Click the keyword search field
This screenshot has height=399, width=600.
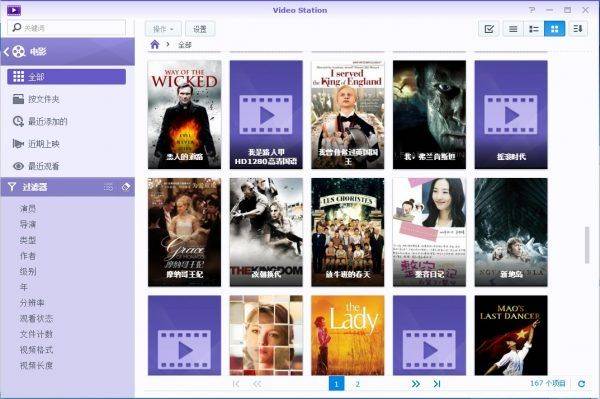67,28
